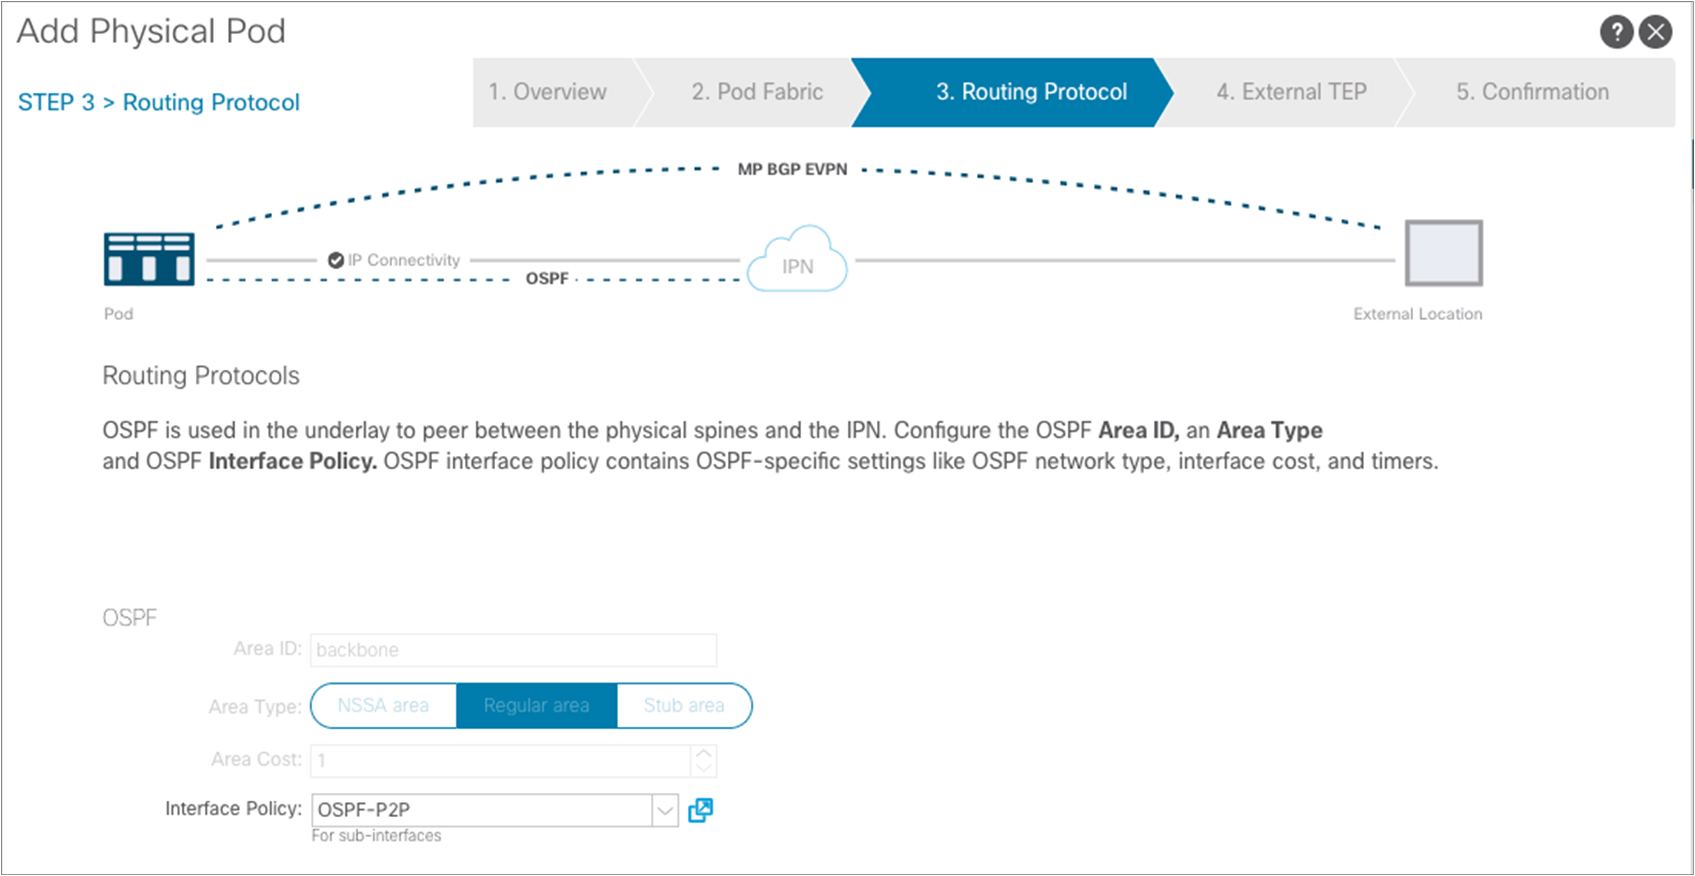Click the MP BGP EVPN label
This screenshot has height=876, width=1695.
tap(792, 169)
